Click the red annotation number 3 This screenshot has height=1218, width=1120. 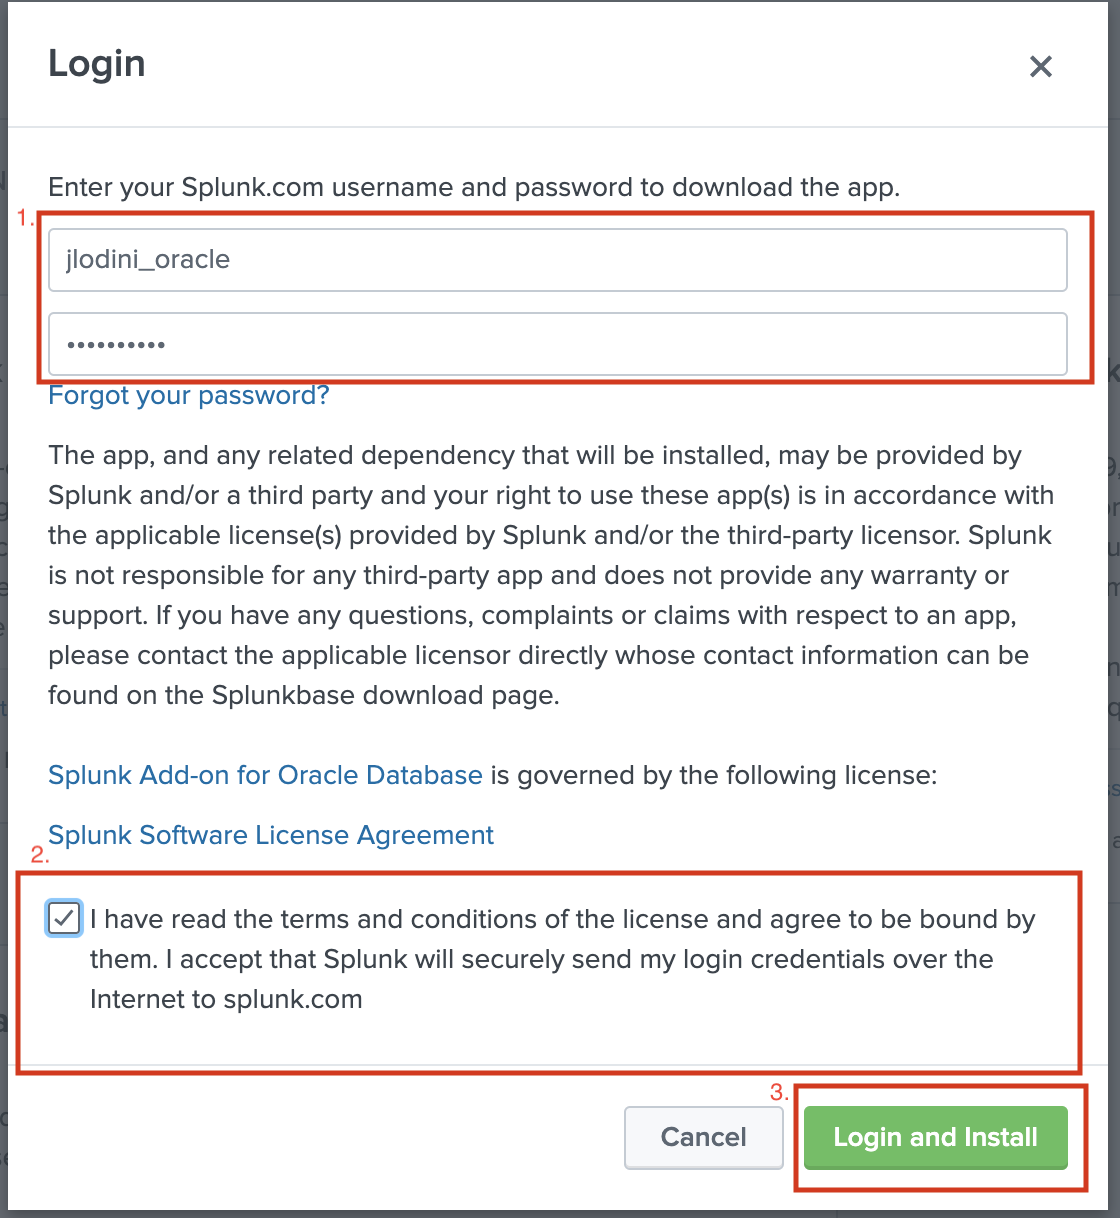click(778, 1093)
